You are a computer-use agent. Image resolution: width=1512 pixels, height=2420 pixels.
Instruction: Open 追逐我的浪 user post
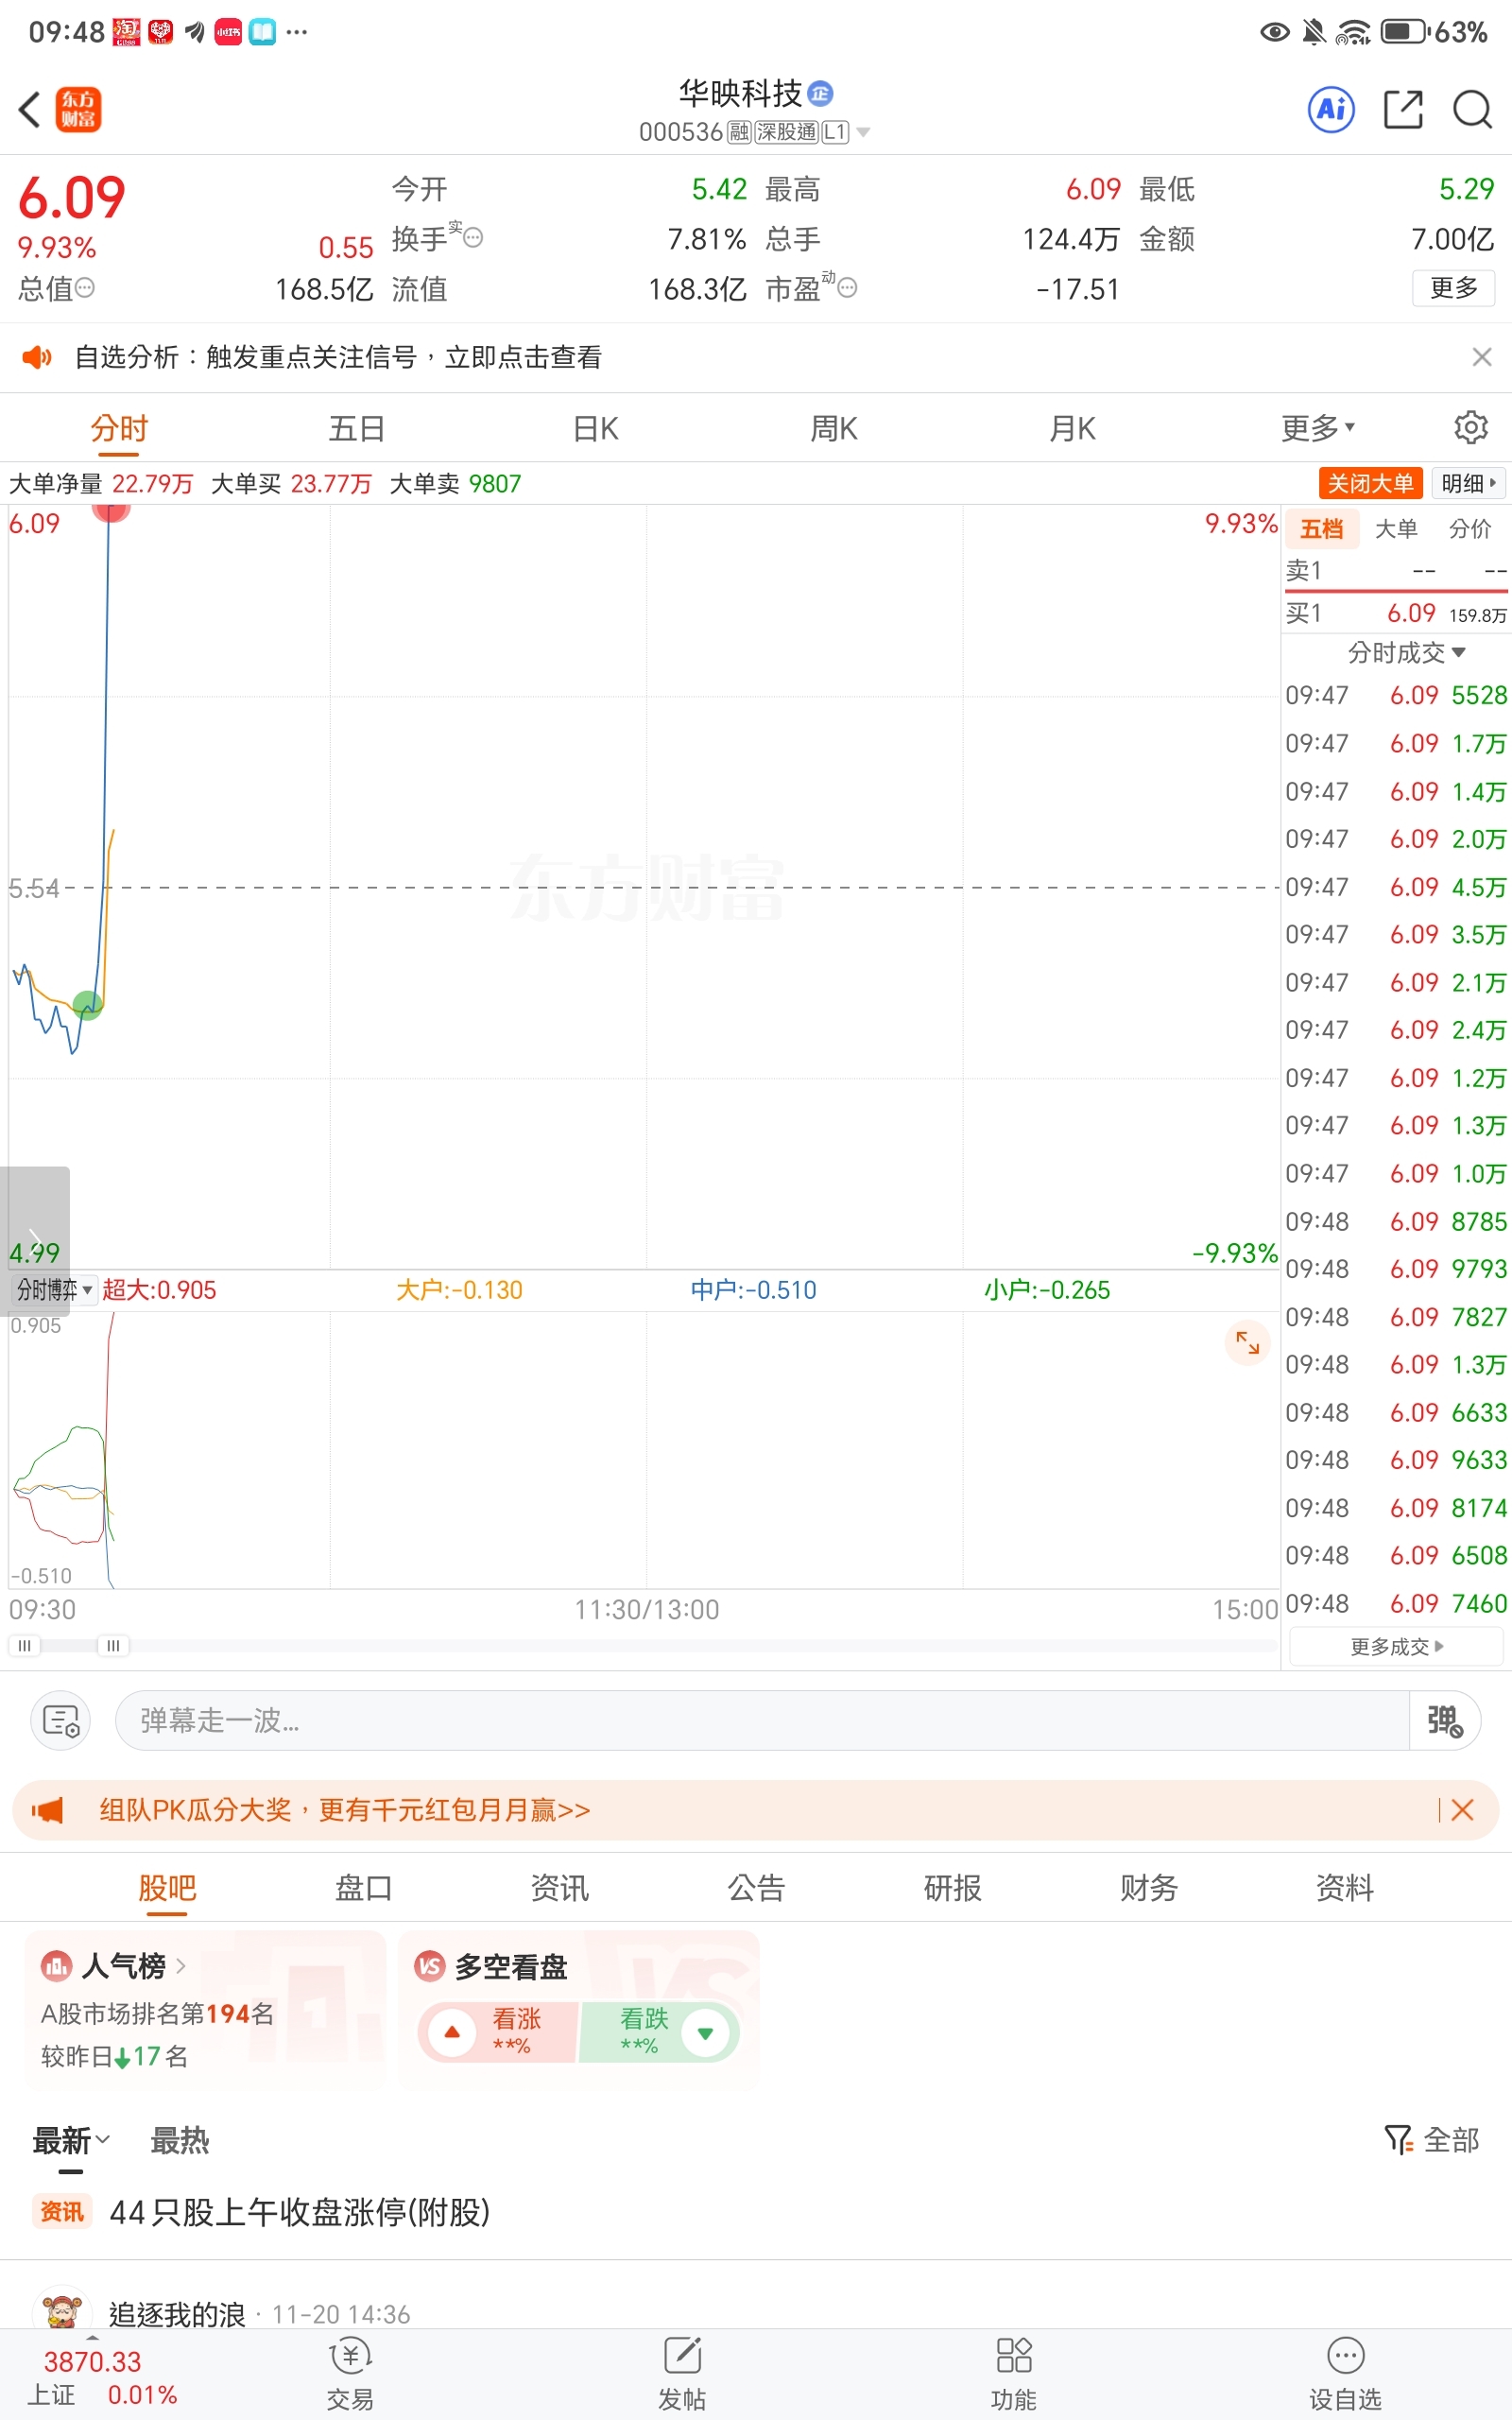tap(177, 2313)
